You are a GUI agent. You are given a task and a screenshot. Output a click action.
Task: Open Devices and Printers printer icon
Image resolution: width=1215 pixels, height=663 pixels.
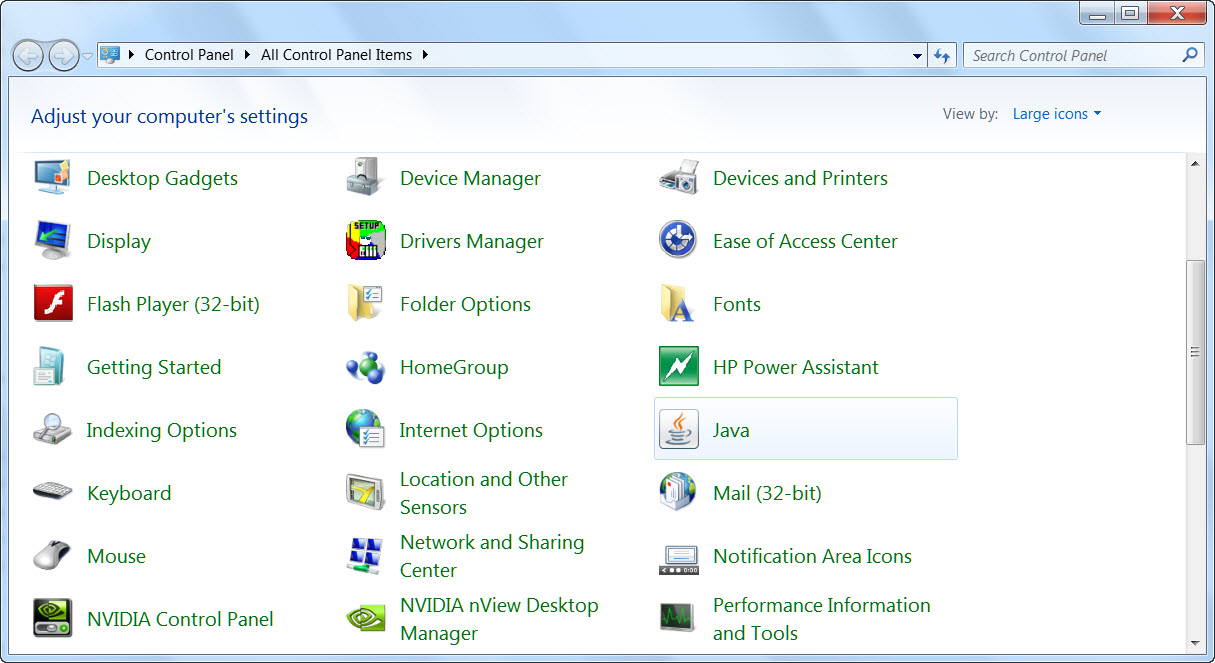coord(679,178)
